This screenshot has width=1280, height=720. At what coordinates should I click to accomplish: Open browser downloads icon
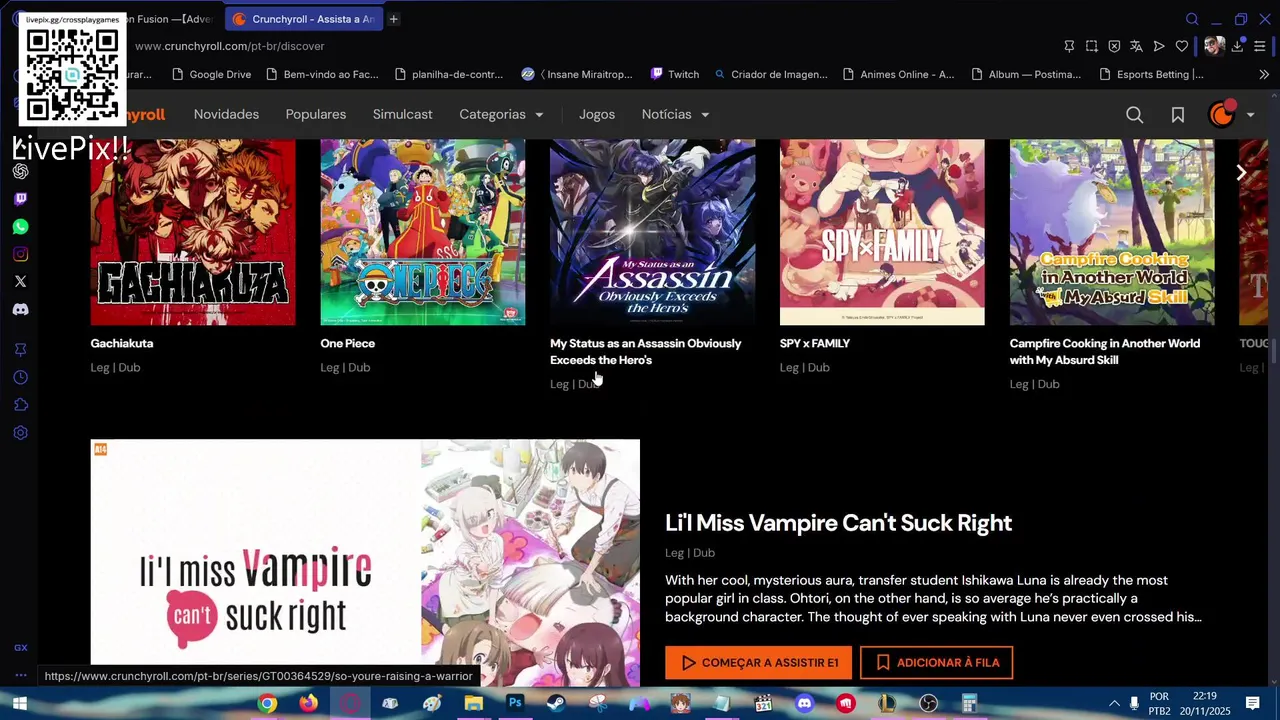pyautogui.click(x=1238, y=46)
